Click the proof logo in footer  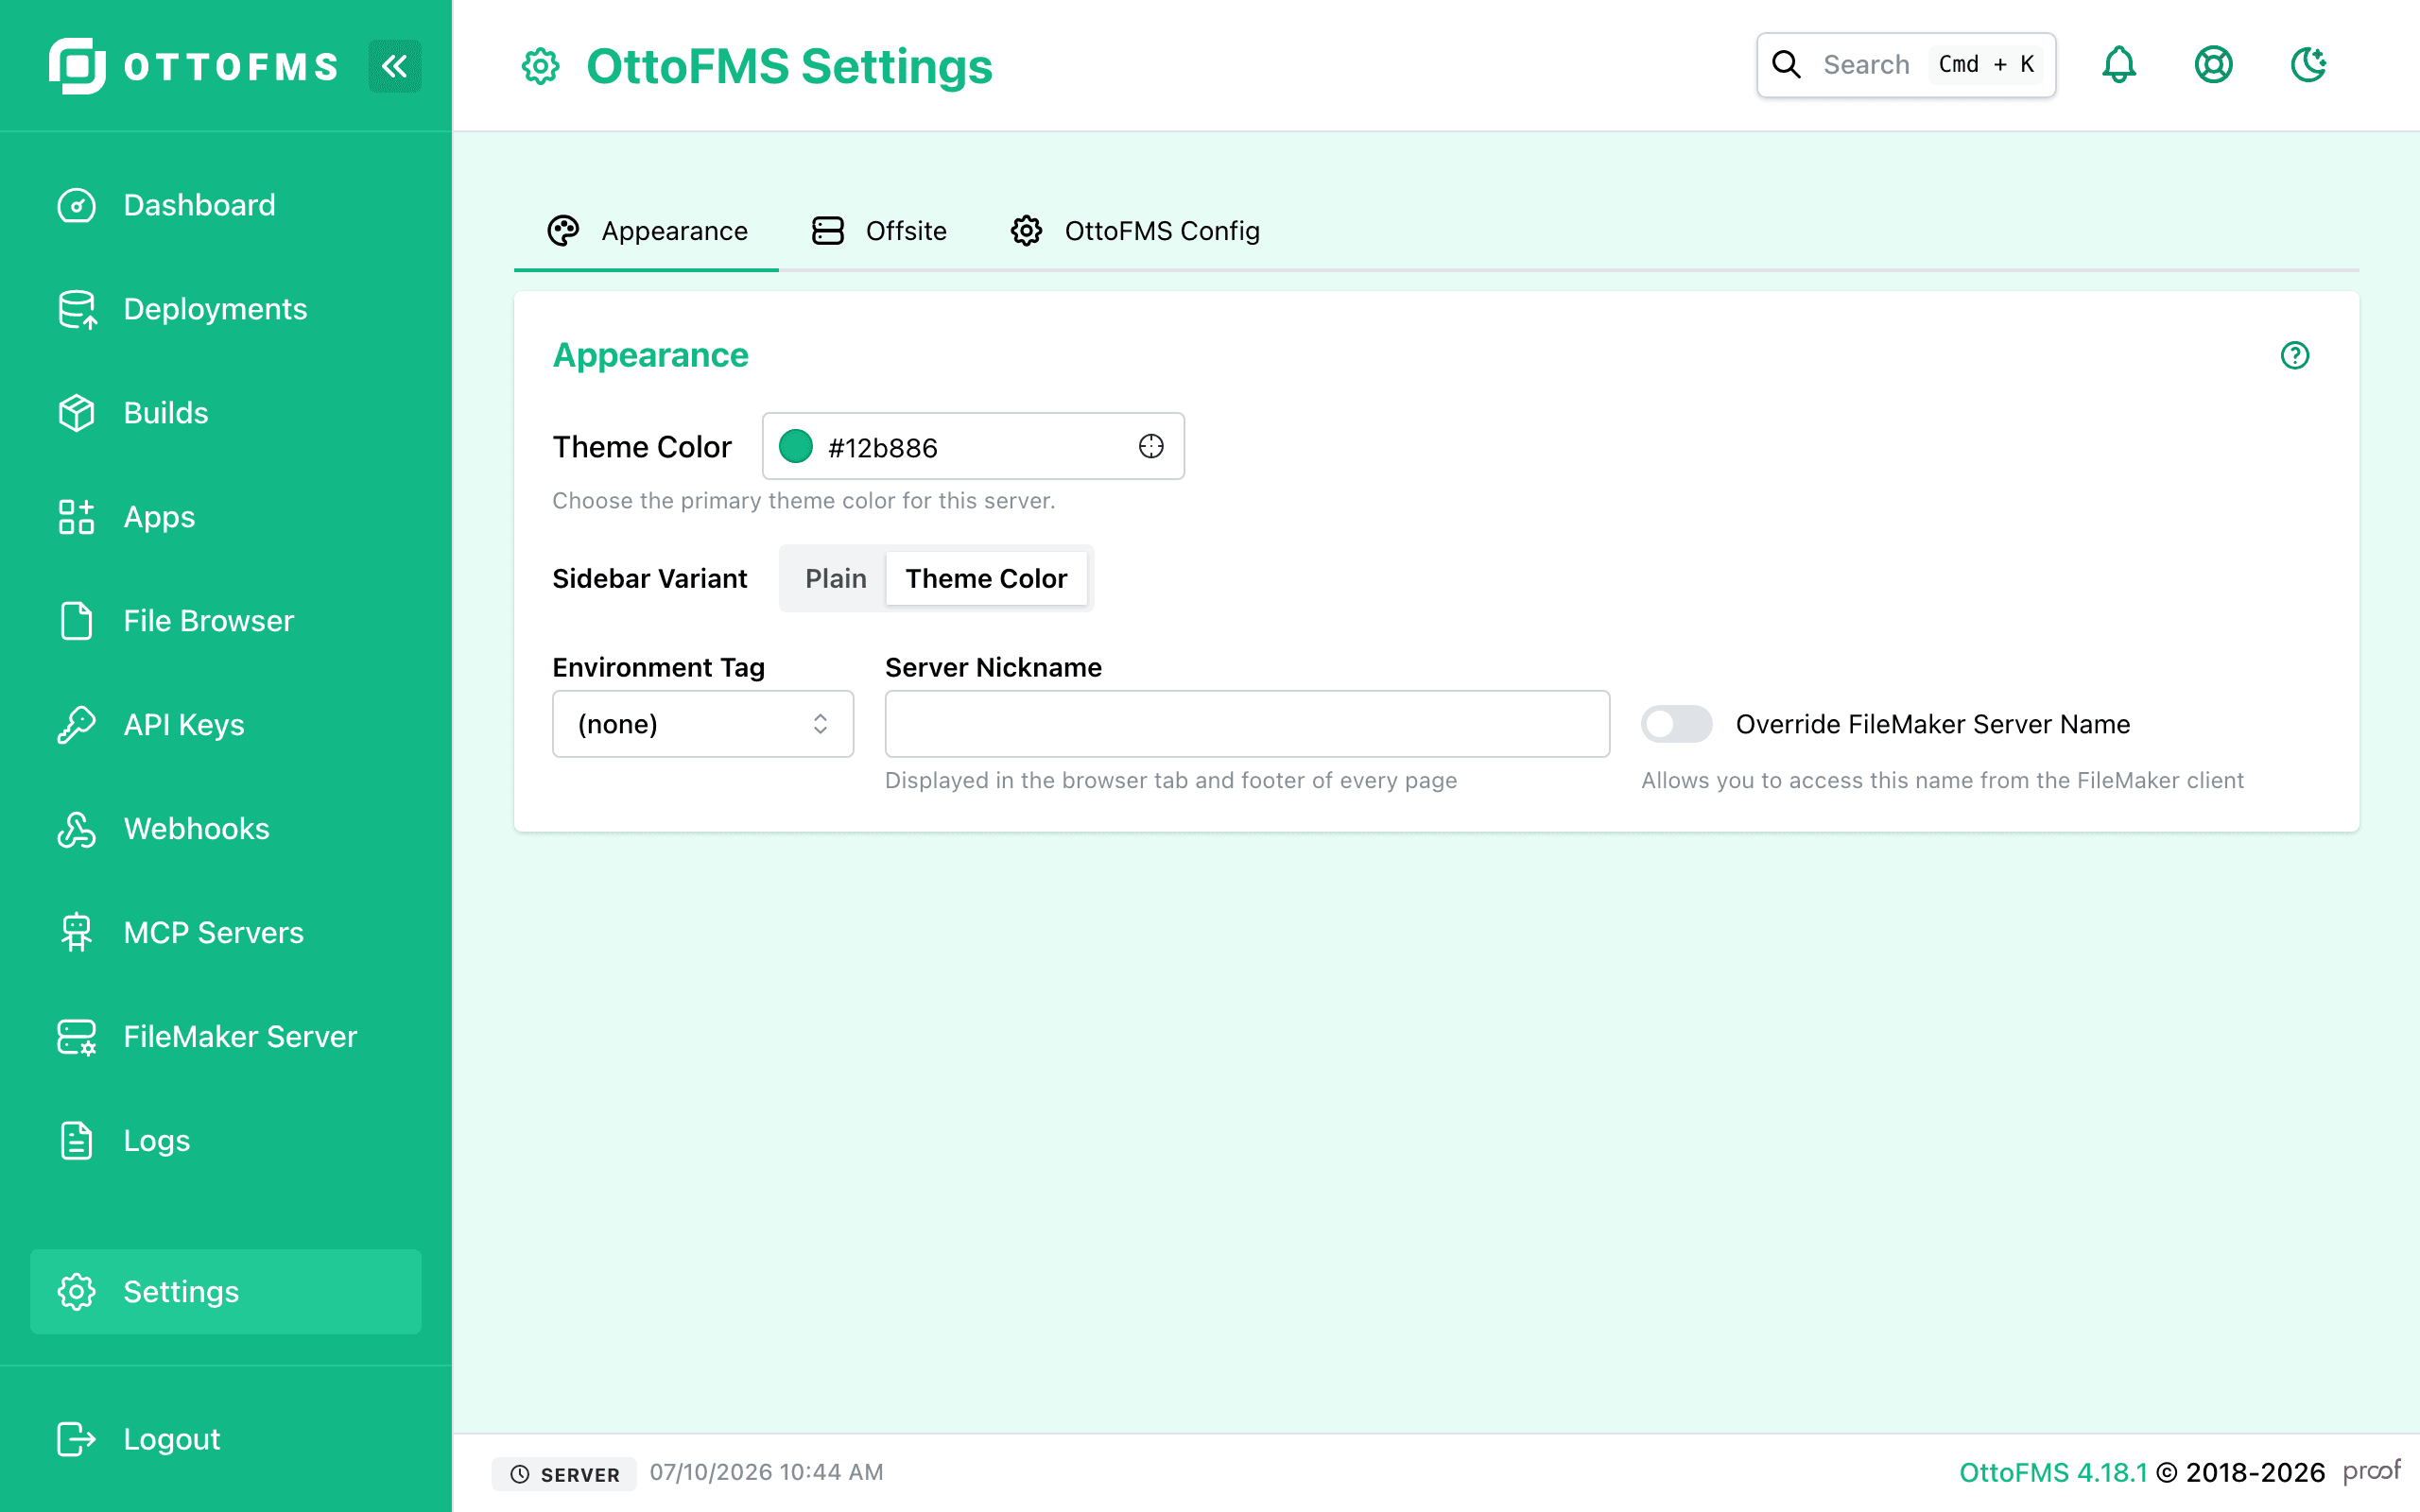pos(2371,1471)
